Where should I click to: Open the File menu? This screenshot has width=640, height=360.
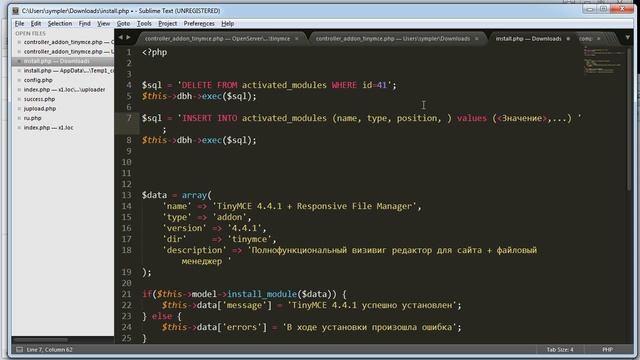click(19, 24)
